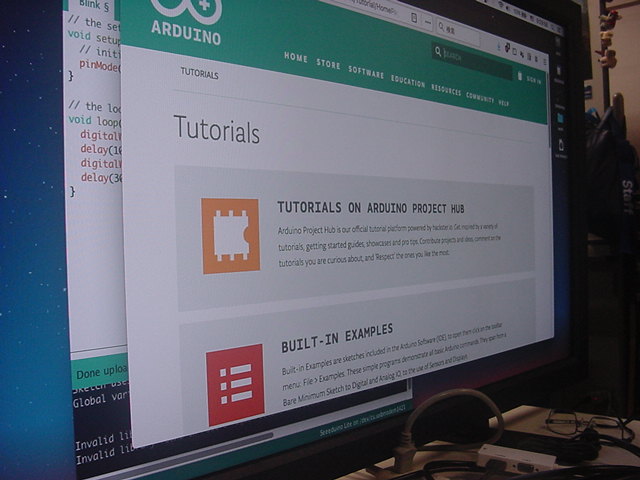
Task: Click the SIGN IN link
Action: [x=533, y=80]
